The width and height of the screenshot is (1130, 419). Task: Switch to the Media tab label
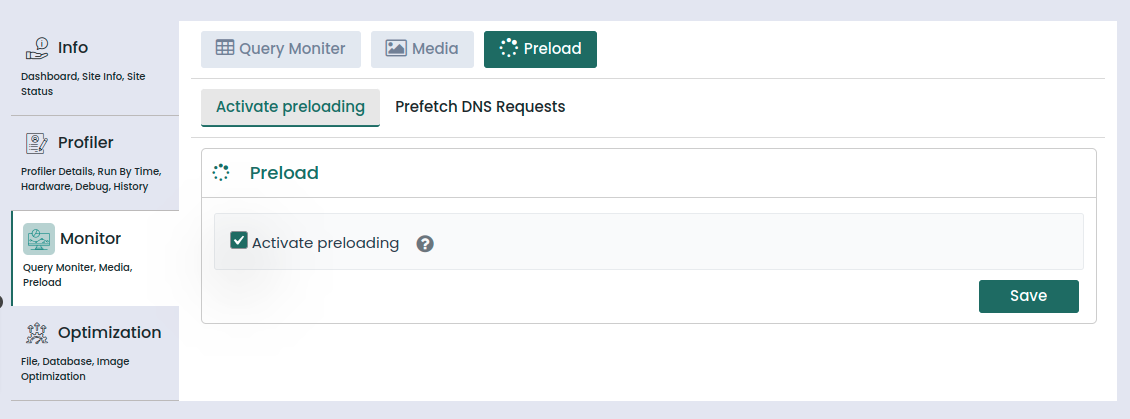point(435,48)
